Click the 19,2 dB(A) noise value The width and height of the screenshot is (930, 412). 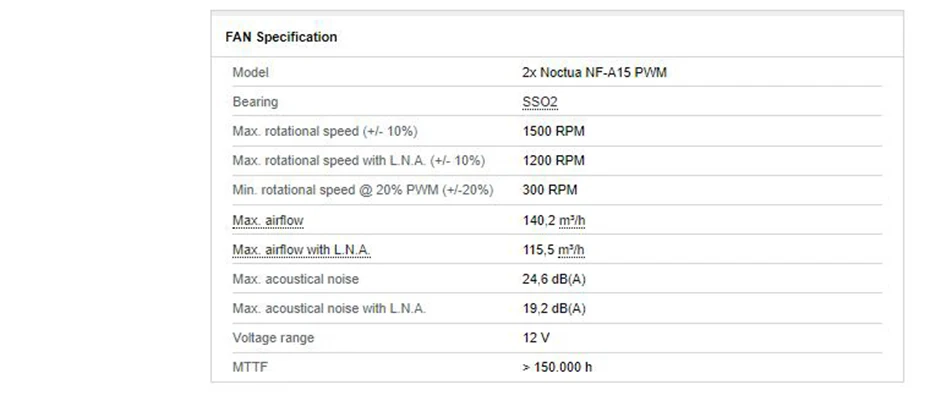(554, 309)
